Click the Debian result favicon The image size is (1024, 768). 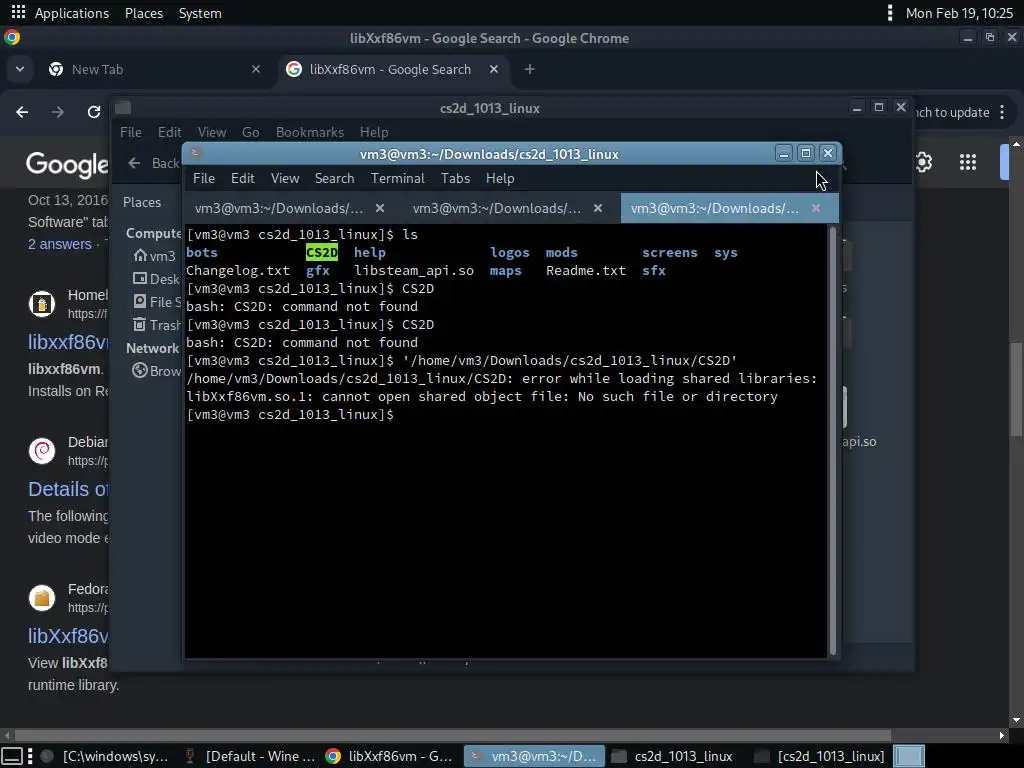[42, 451]
